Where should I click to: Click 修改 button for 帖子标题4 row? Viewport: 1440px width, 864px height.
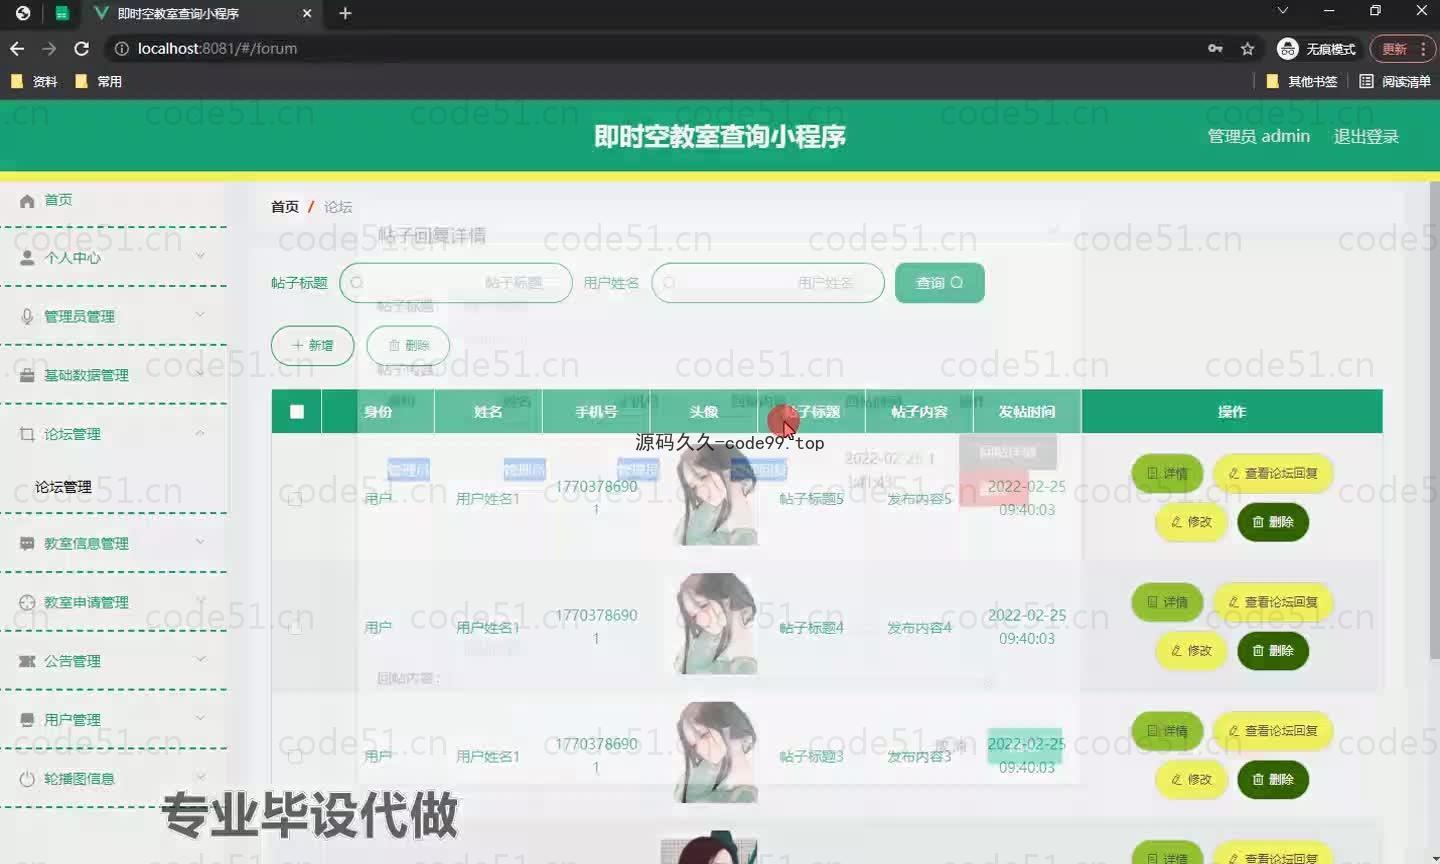tap(1191, 651)
